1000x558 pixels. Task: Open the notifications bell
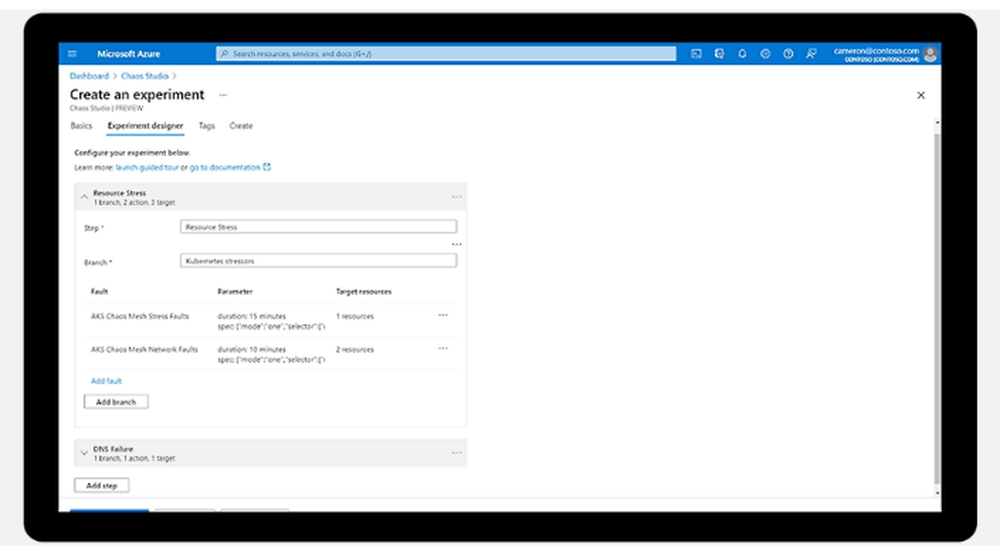(742, 54)
